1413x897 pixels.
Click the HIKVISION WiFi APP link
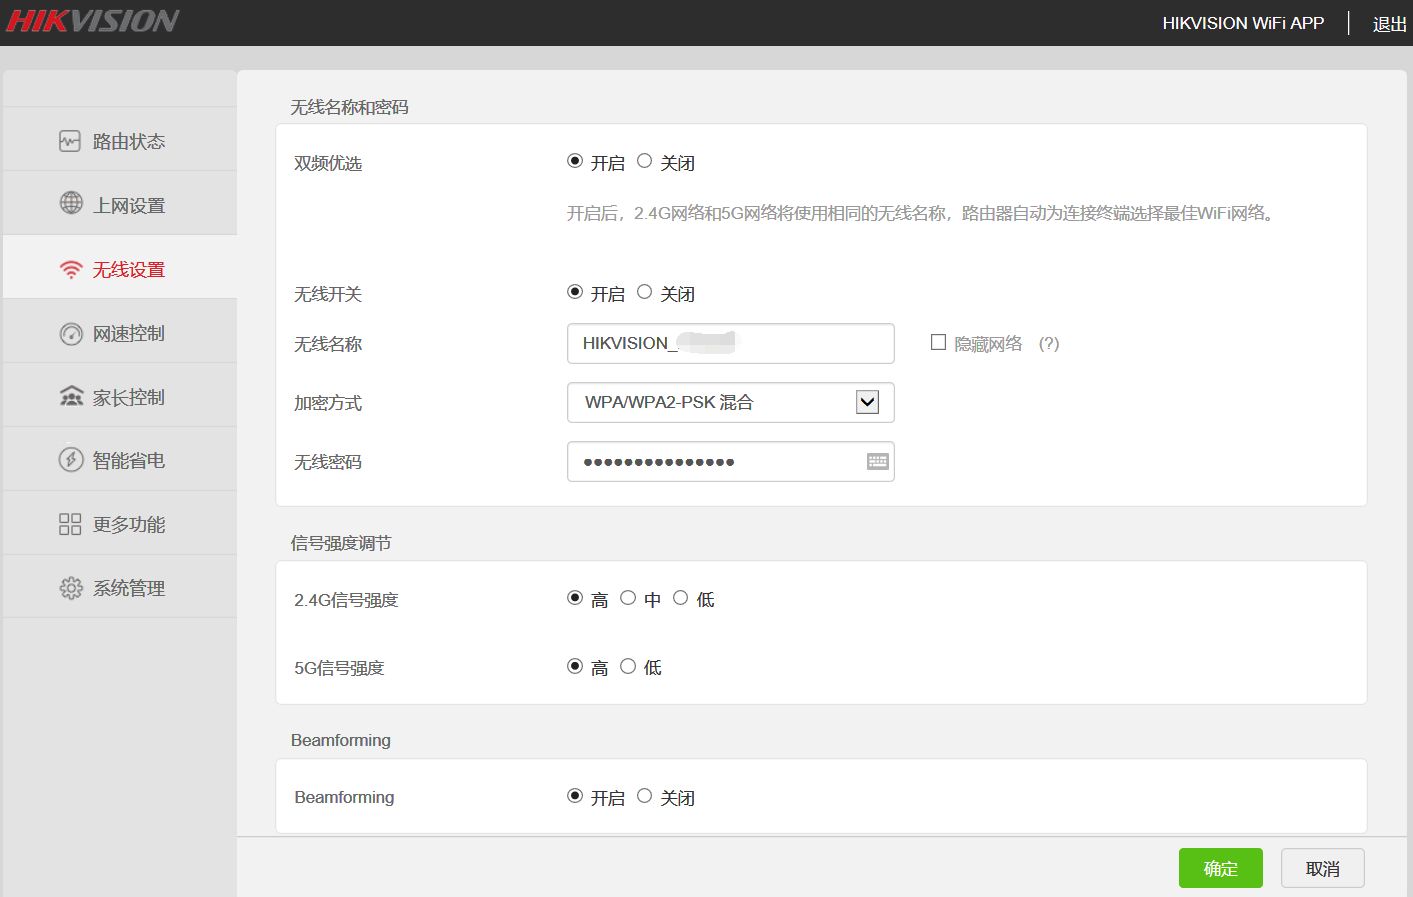[1243, 23]
